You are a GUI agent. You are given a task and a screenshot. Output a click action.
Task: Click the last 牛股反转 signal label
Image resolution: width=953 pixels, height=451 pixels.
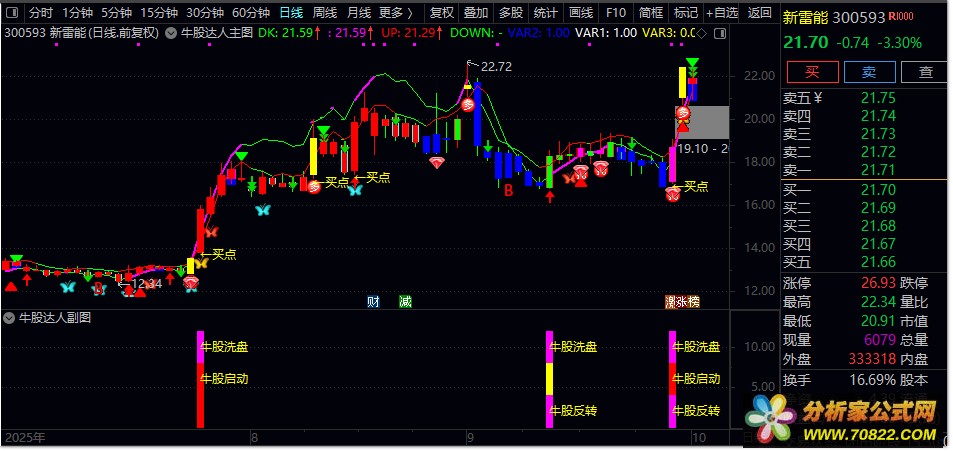coord(696,411)
